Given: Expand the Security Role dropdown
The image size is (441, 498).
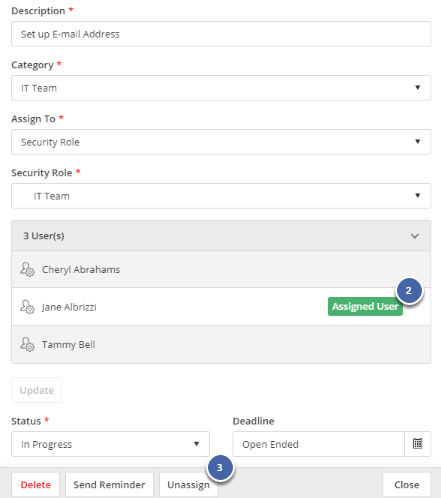Looking at the screenshot, I should coord(221,196).
